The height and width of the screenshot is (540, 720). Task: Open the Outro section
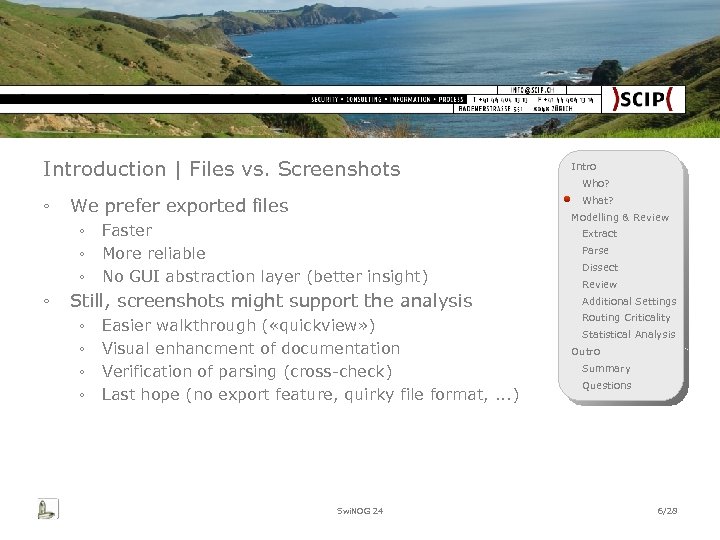(585, 352)
